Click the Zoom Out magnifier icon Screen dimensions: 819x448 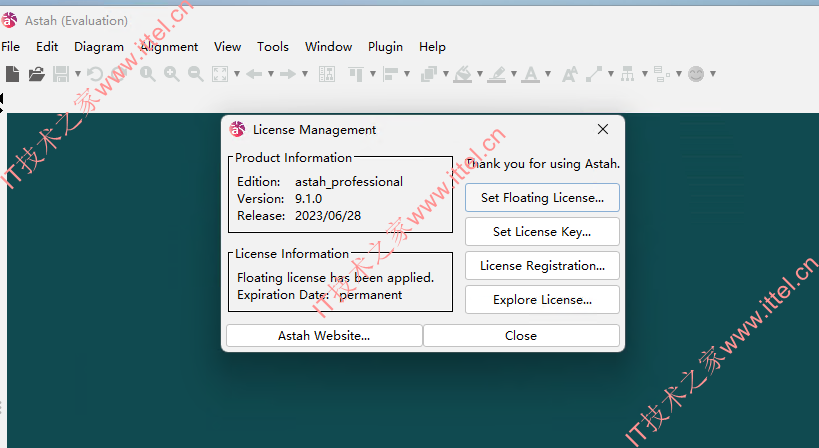point(196,74)
